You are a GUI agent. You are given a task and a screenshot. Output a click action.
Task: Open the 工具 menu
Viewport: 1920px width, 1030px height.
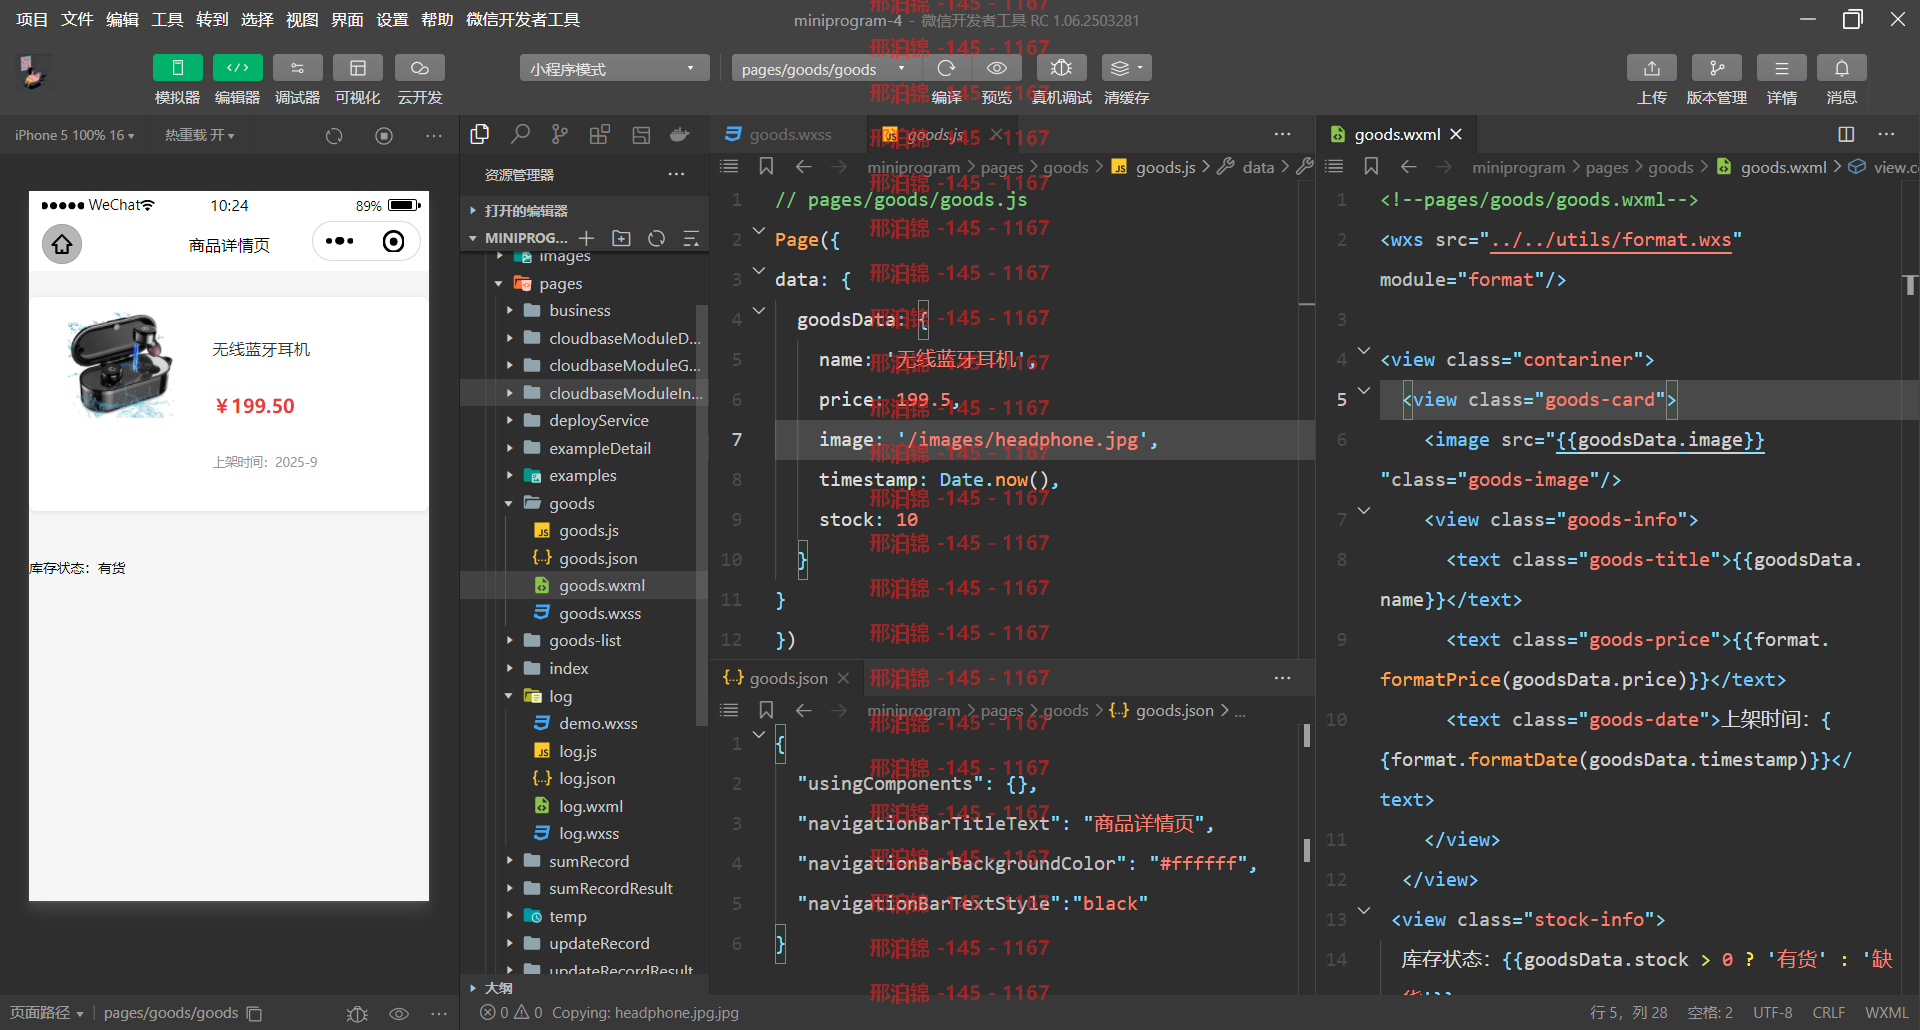pyautogui.click(x=167, y=19)
